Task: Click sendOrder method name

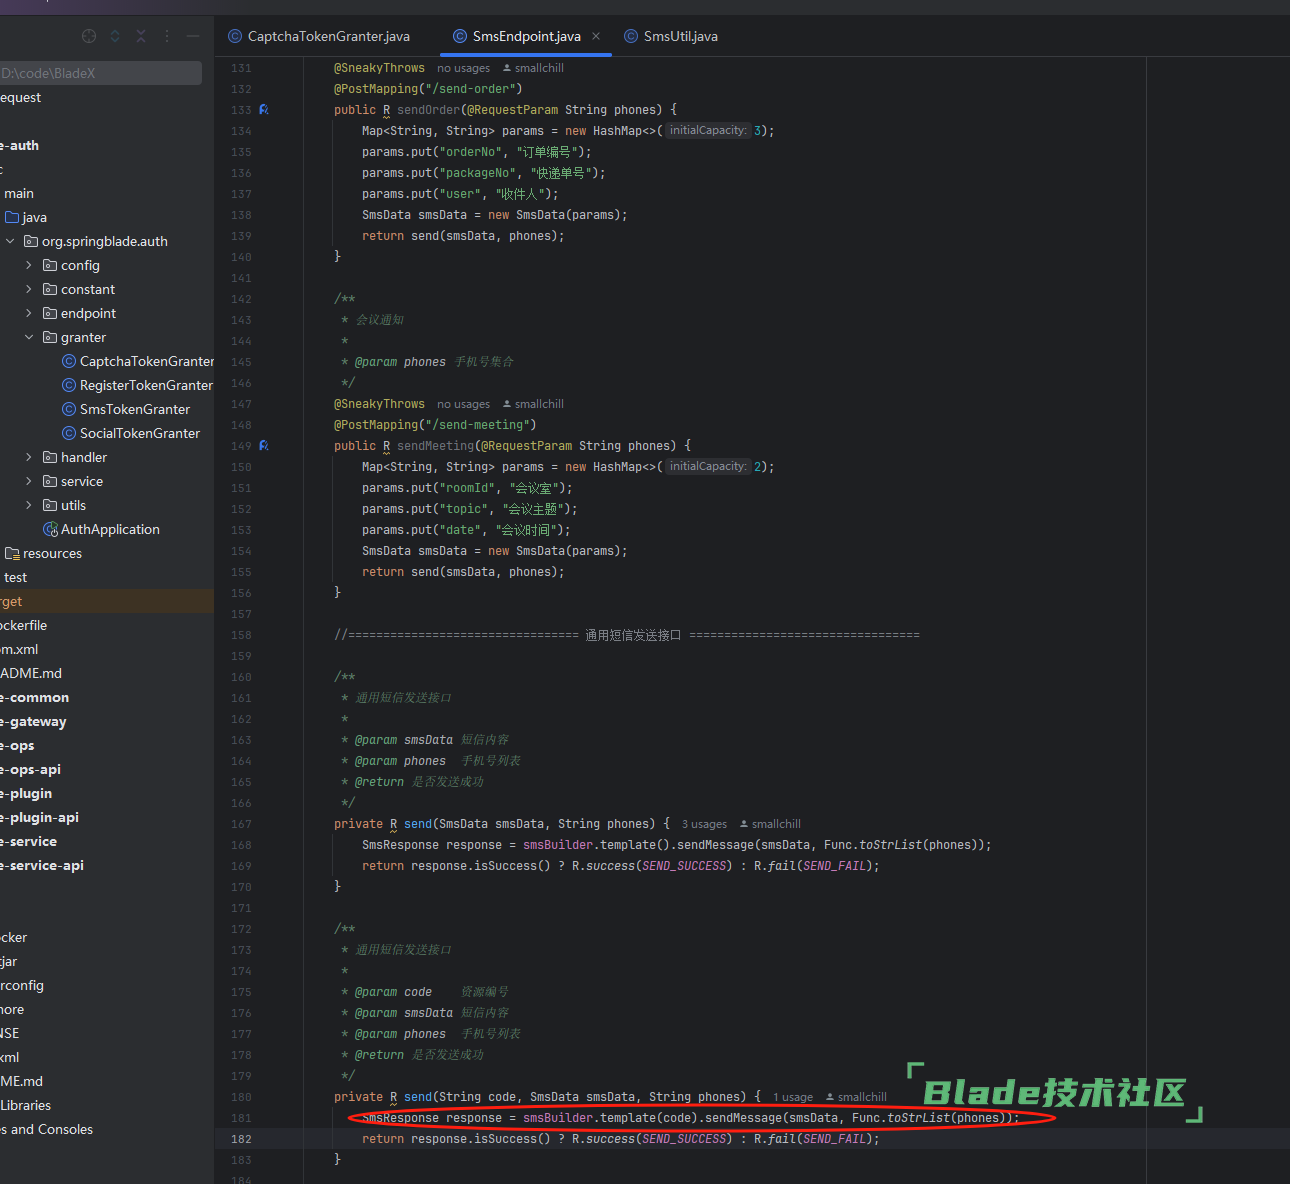Action: pos(428,110)
